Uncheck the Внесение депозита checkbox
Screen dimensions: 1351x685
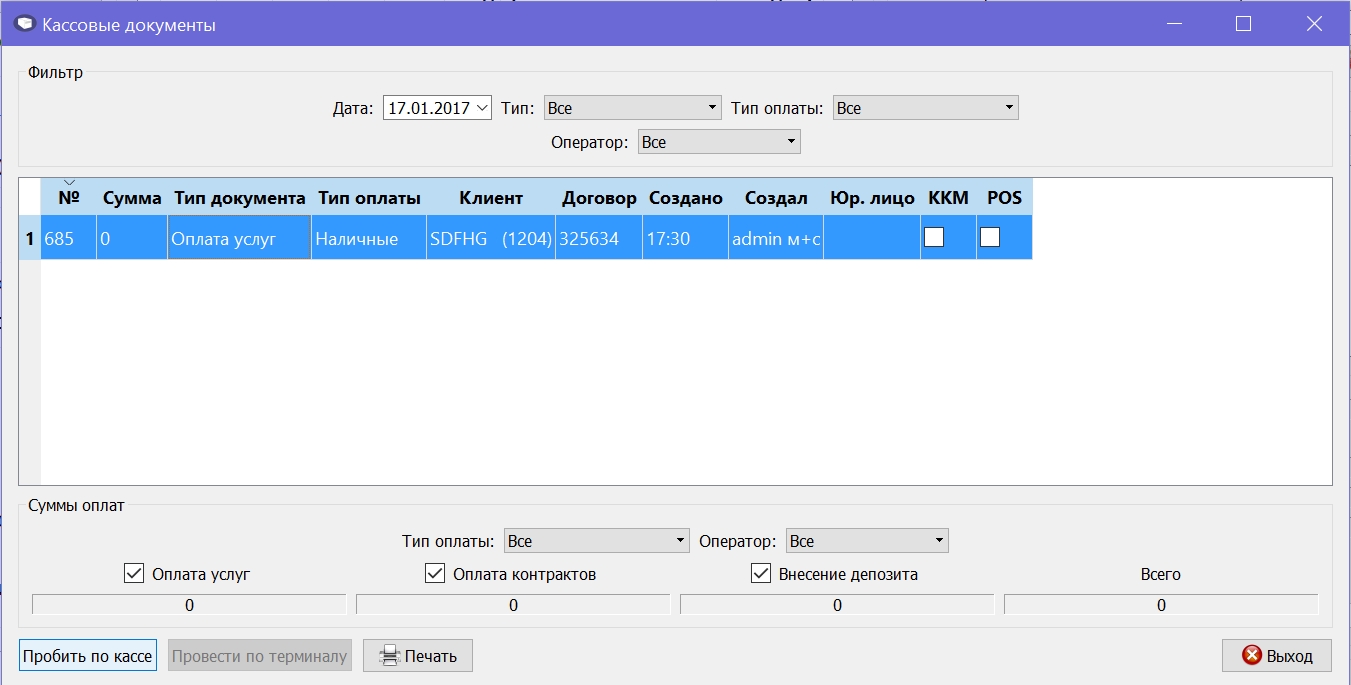click(x=761, y=573)
